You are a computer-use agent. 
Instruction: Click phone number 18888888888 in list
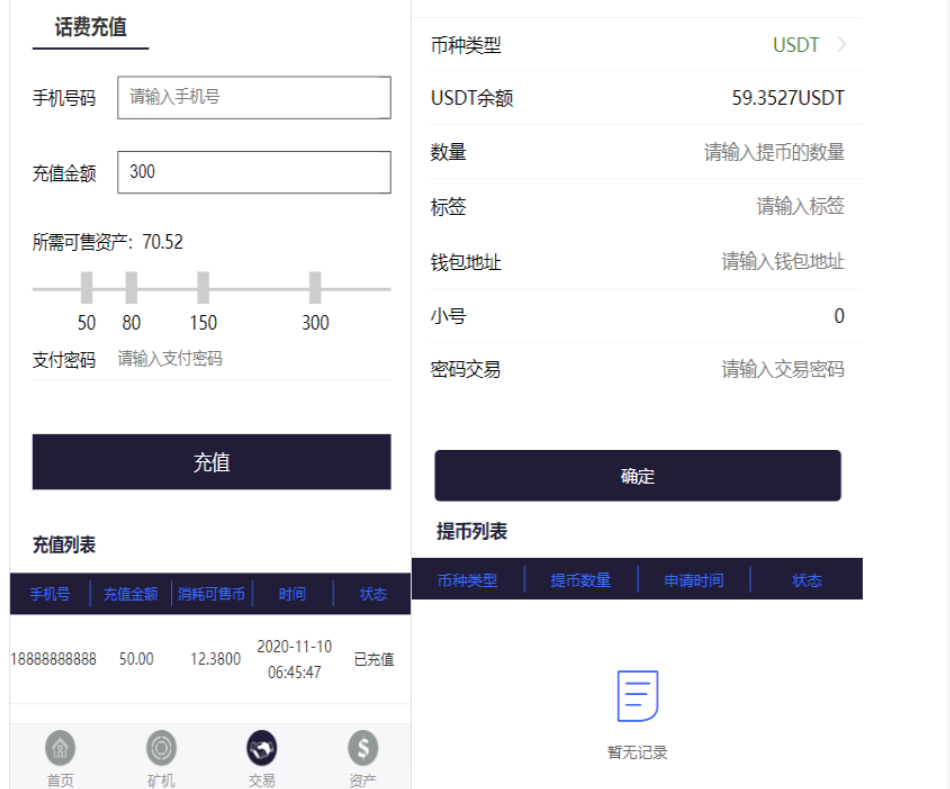click(53, 659)
